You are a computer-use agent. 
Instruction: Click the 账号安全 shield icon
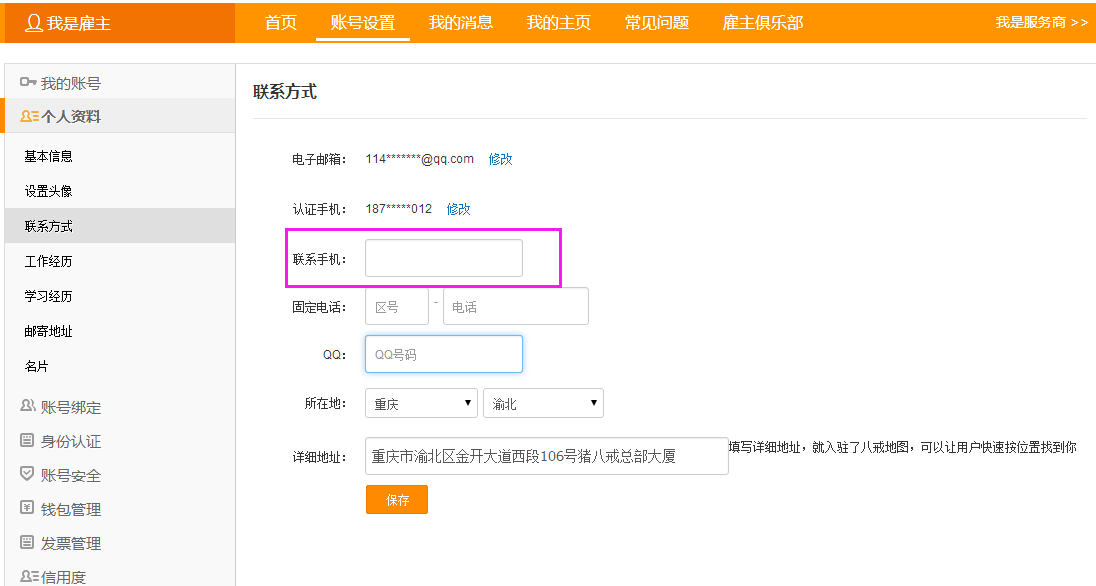pos(27,473)
